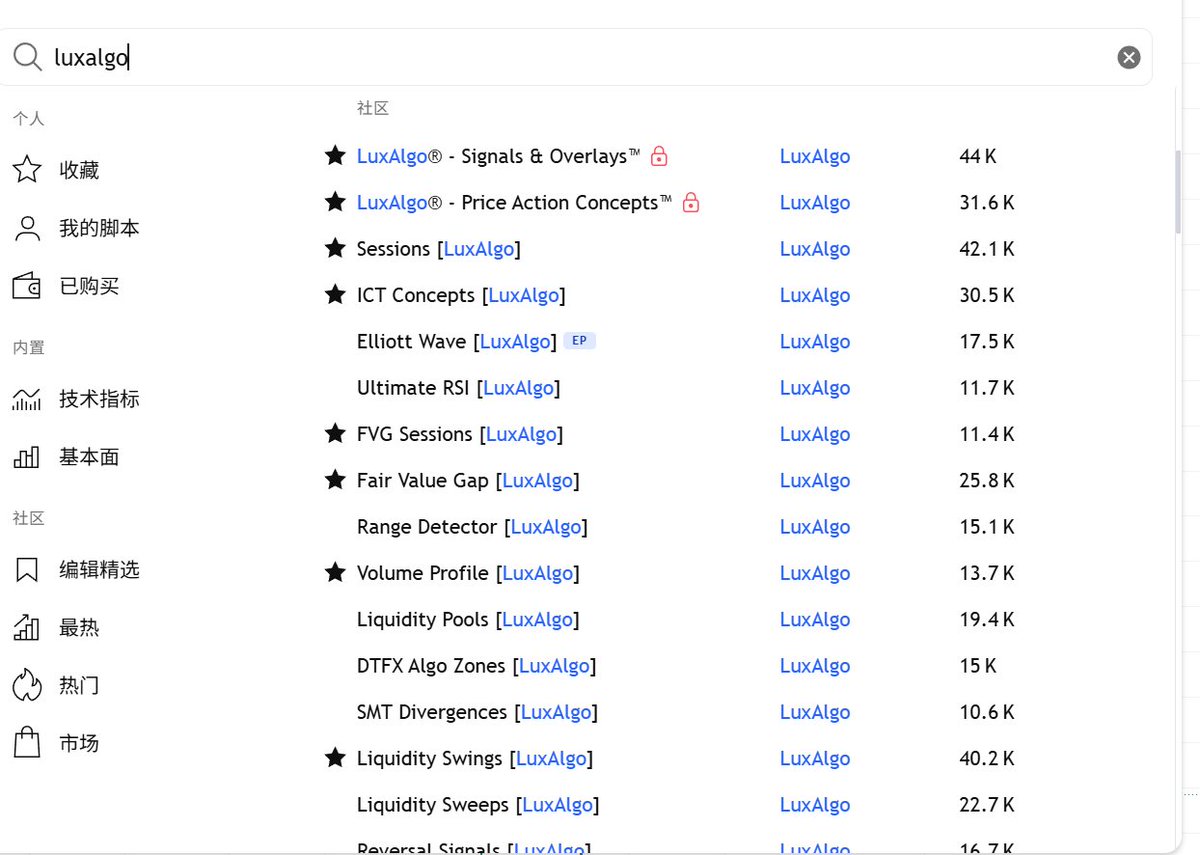Select the Range Detector [LuxAlgo] script

click(472, 527)
